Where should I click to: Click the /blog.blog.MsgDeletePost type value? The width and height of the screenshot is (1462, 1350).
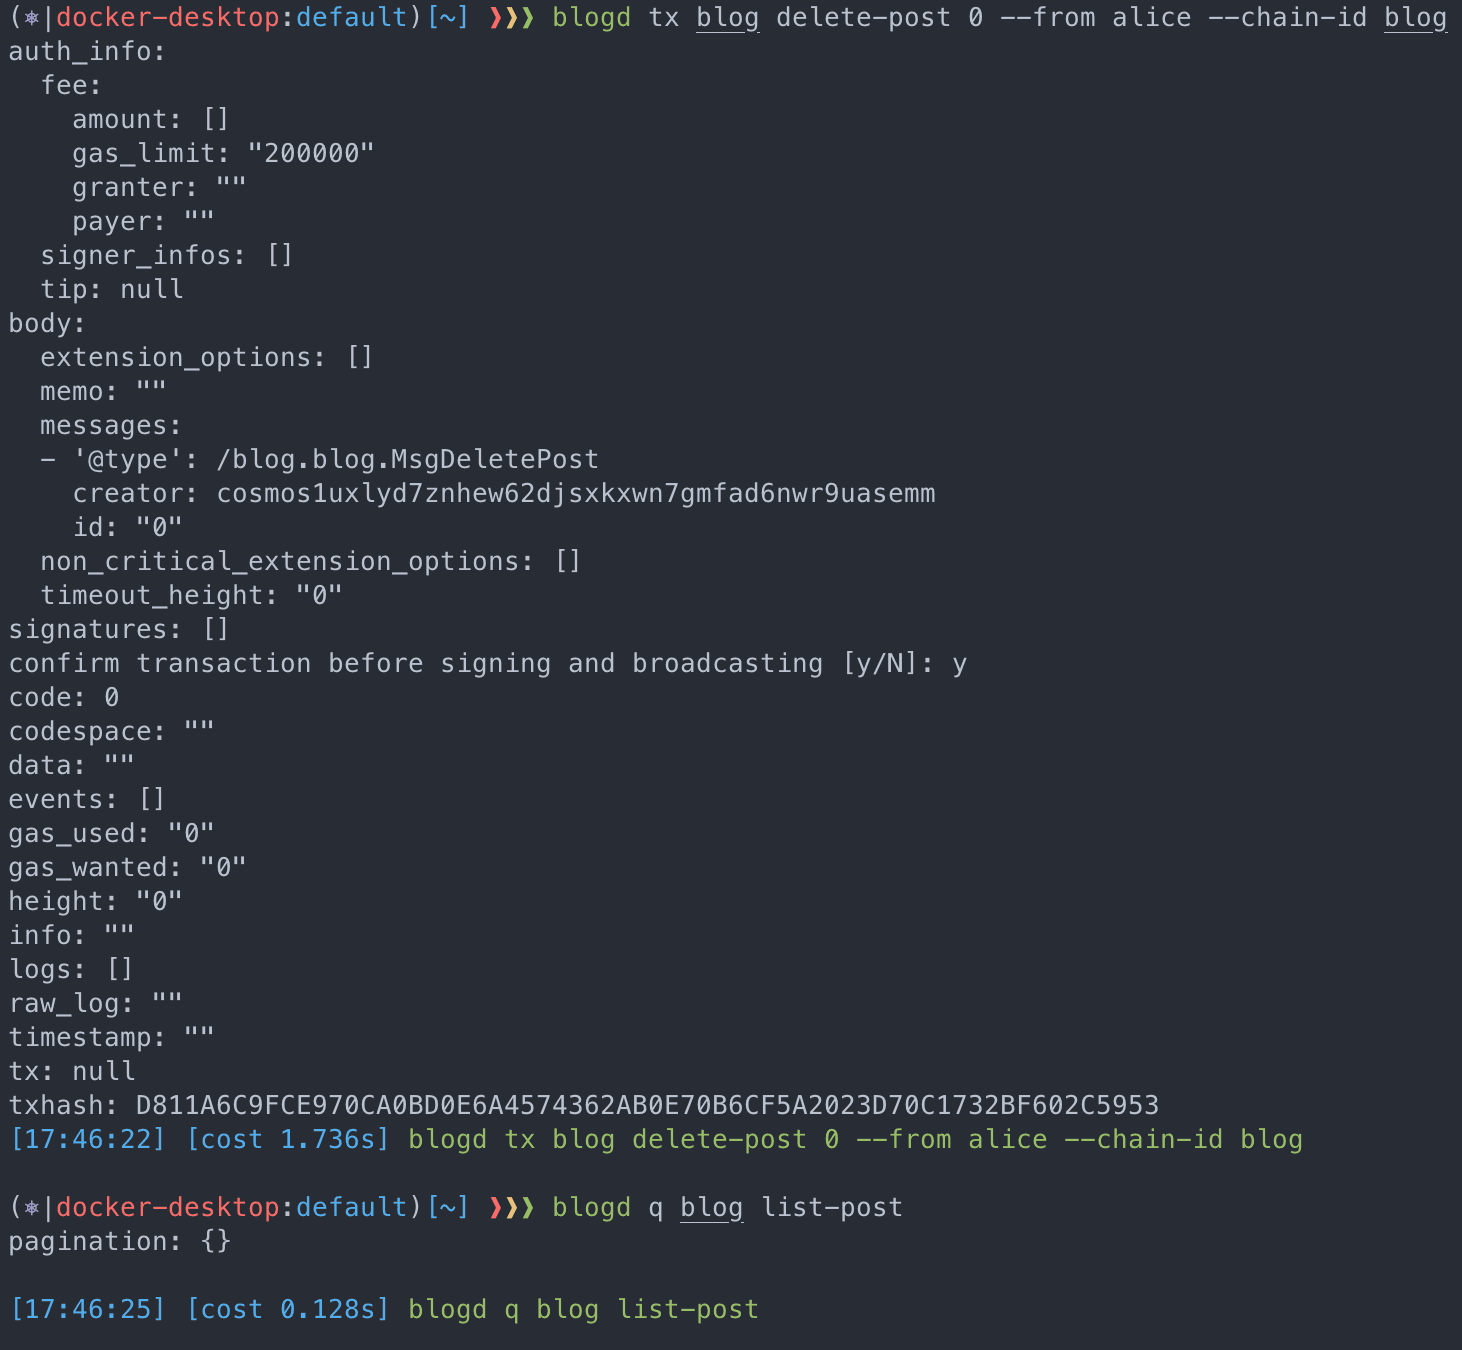407,460
